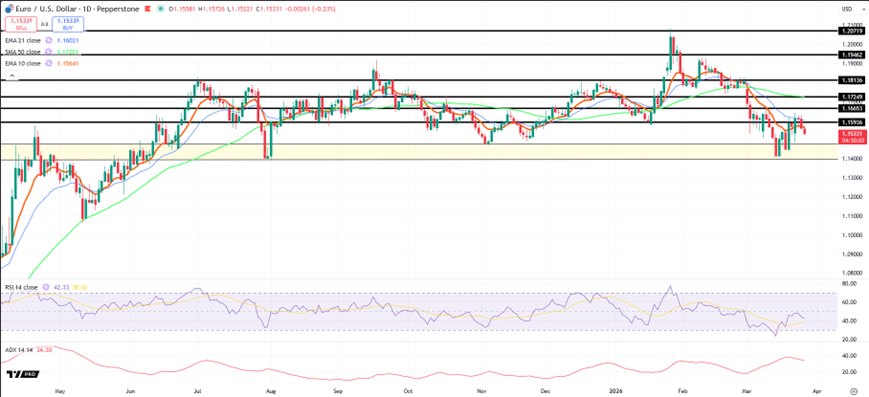Click the EUR/USD symbol flag icon
The image size is (869, 397).
(x=8, y=9)
